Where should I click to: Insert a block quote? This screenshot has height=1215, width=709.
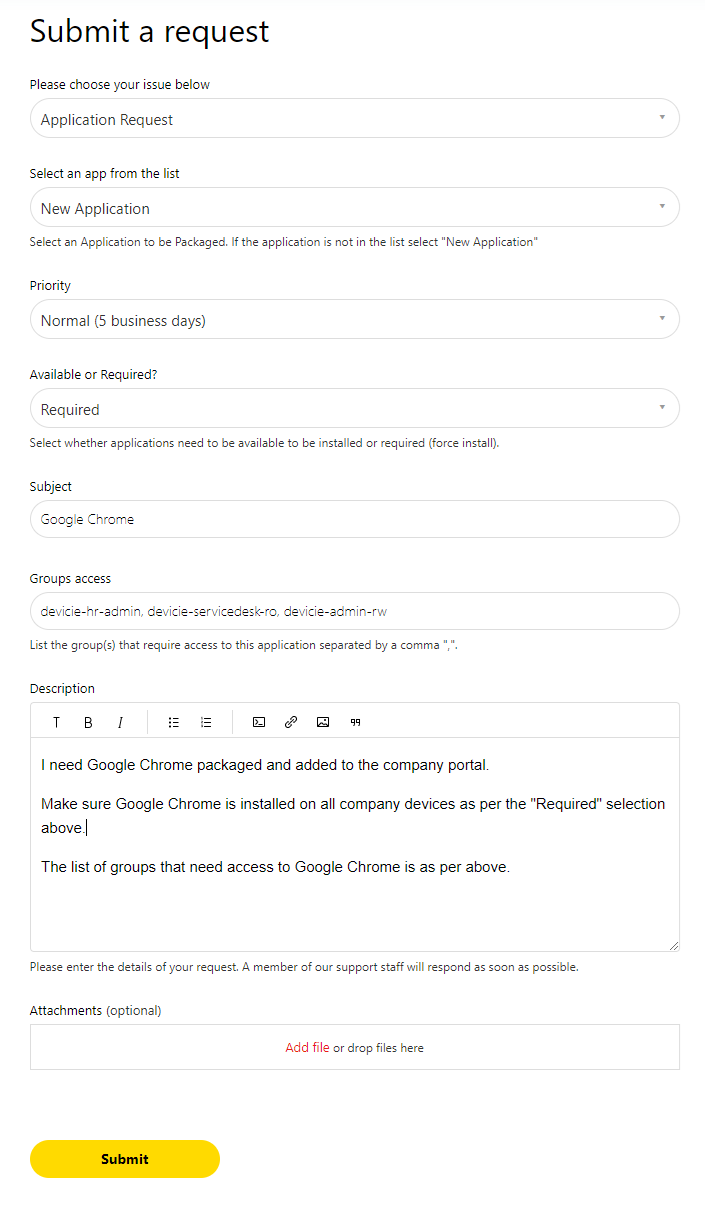(355, 722)
